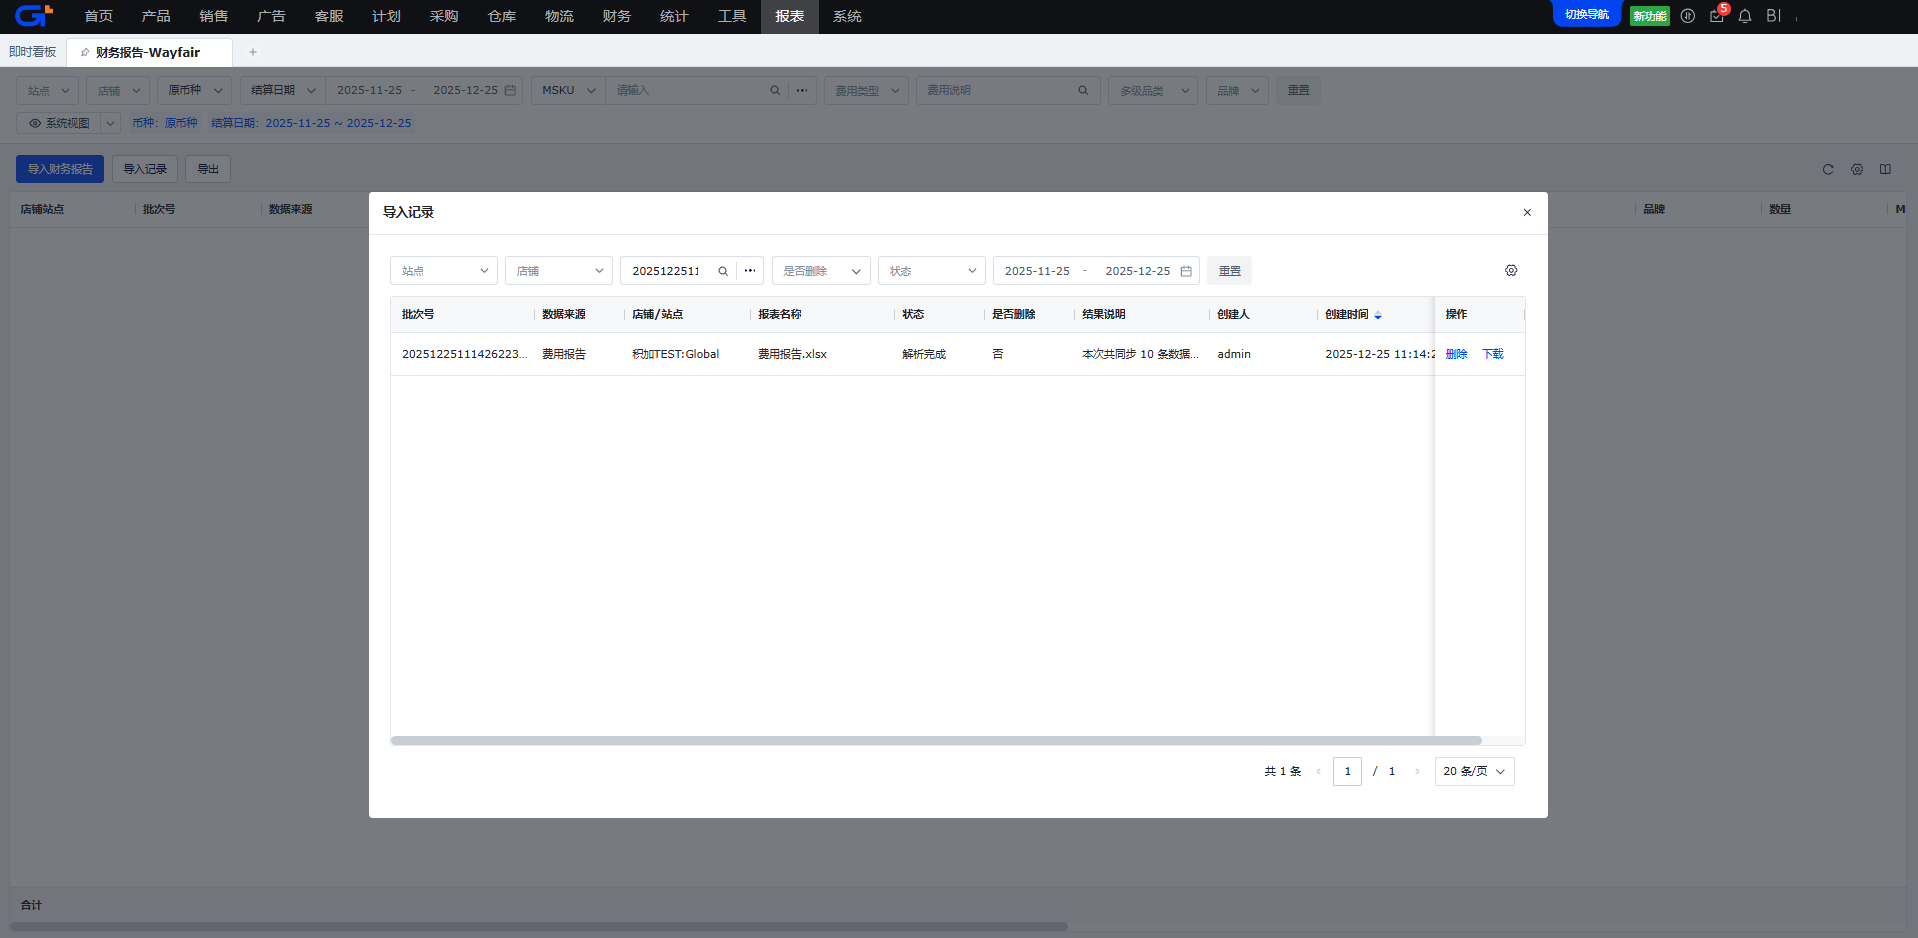Open the 原币种 currency dropdown
This screenshot has height=938, width=1918.
pos(194,91)
